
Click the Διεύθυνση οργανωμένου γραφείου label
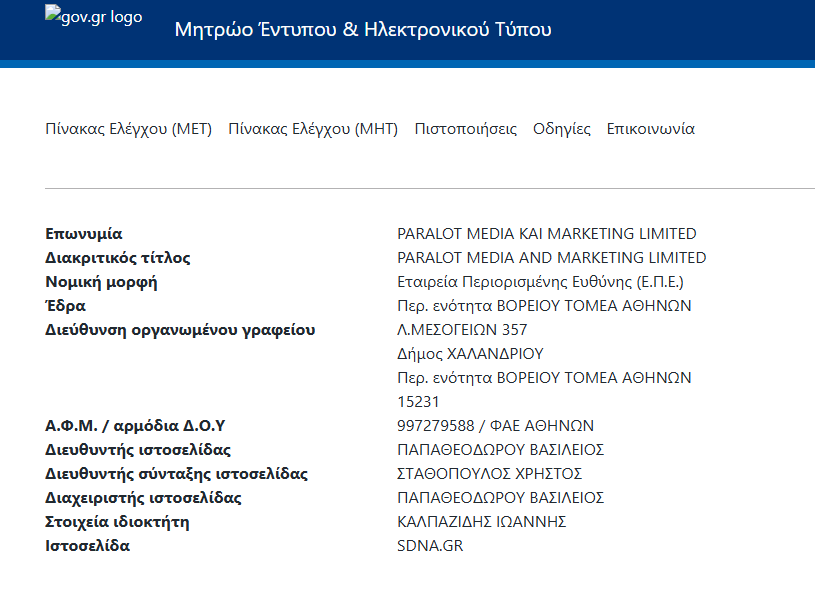click(x=180, y=330)
